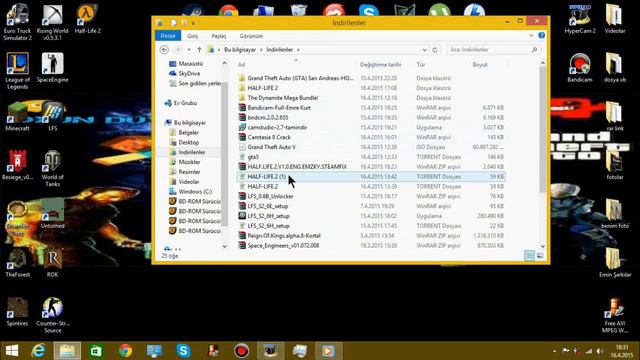This screenshot has height=360, width=640.
Task: Open quick access toolbar customize dropdown
Action: click(x=193, y=23)
